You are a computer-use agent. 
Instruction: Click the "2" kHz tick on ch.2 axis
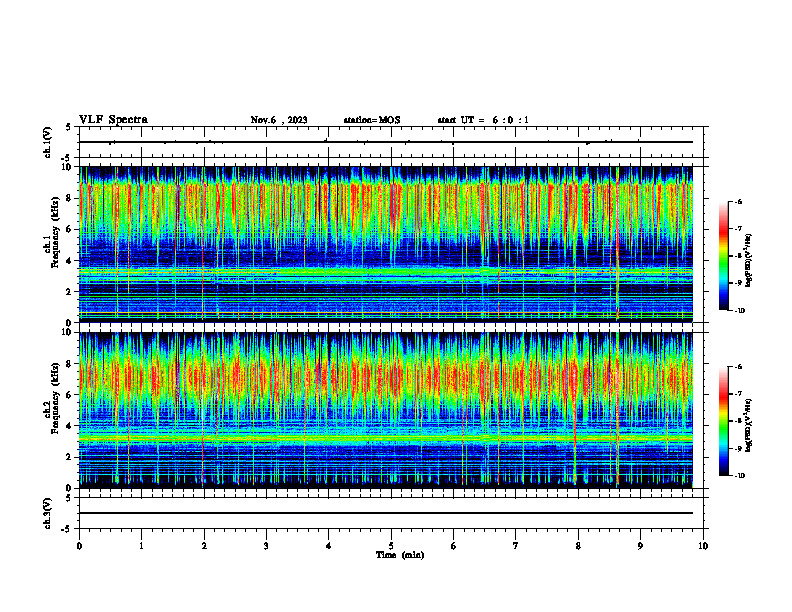coord(69,457)
